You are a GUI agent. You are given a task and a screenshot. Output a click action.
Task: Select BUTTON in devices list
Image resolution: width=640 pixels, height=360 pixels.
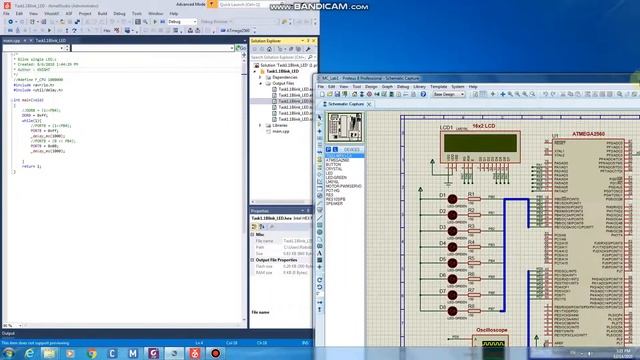click(333, 164)
